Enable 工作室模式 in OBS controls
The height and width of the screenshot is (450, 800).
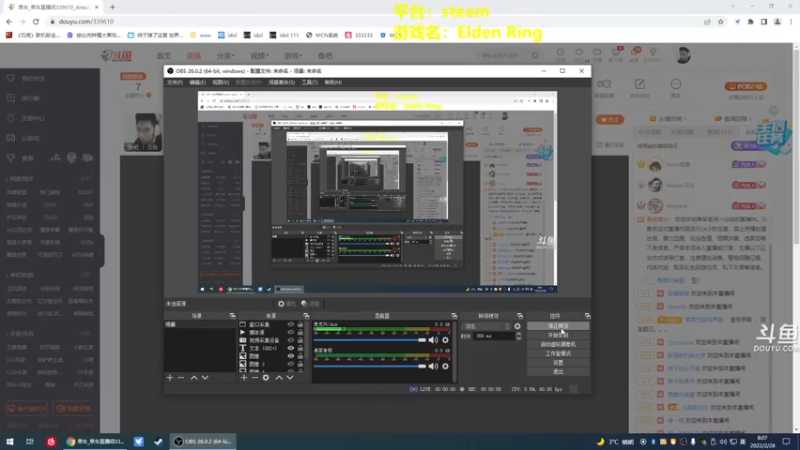(x=558, y=354)
